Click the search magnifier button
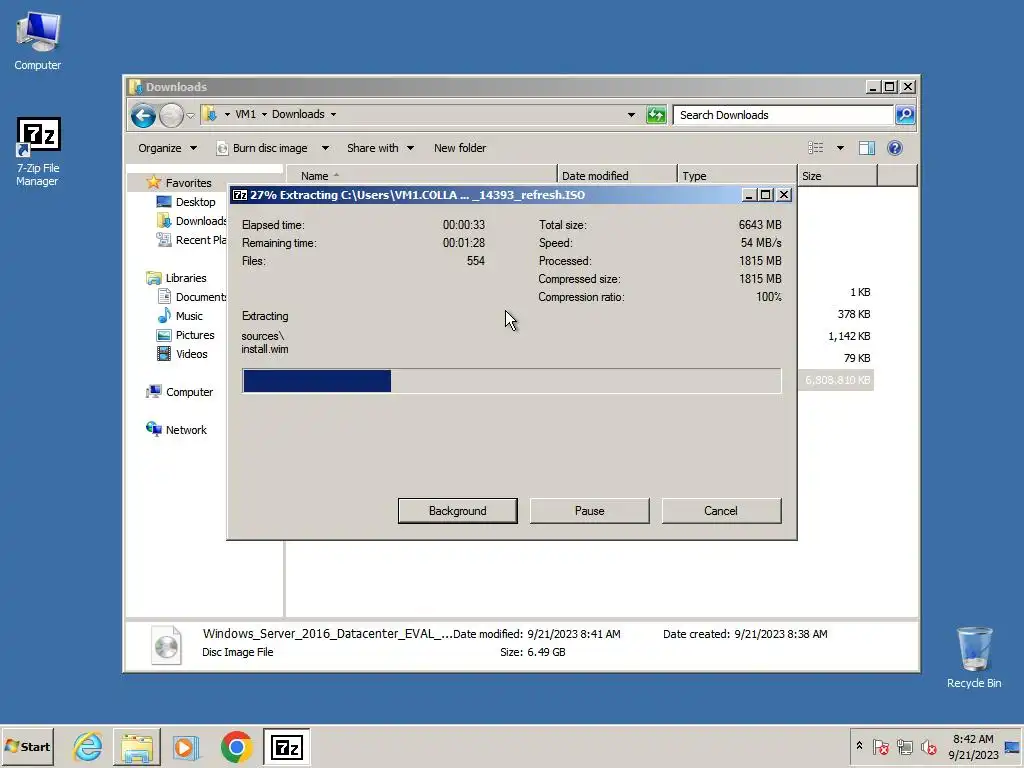This screenshot has height=768, width=1024. [904, 115]
